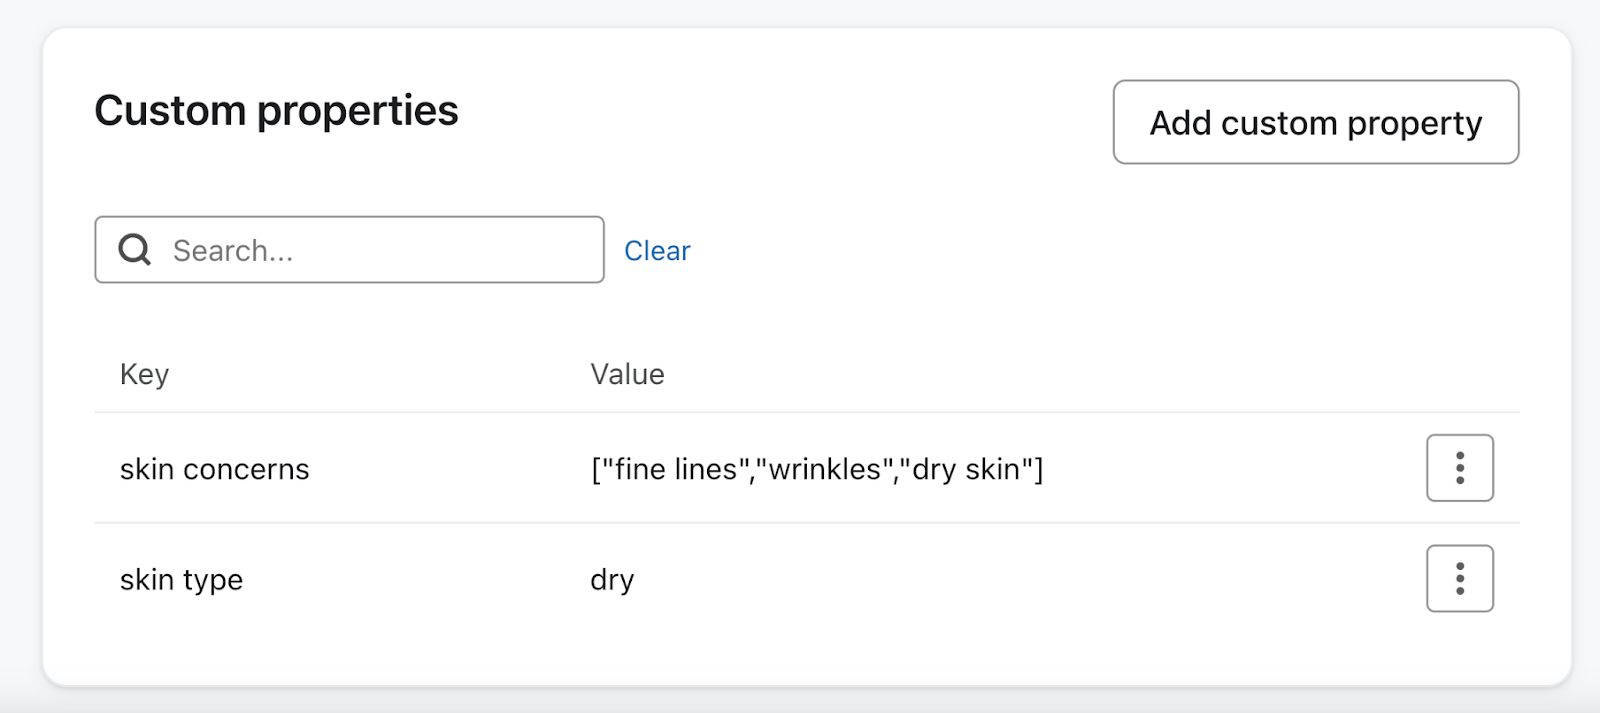Click the Clear link beside search
The height and width of the screenshot is (713, 1600).
point(657,251)
